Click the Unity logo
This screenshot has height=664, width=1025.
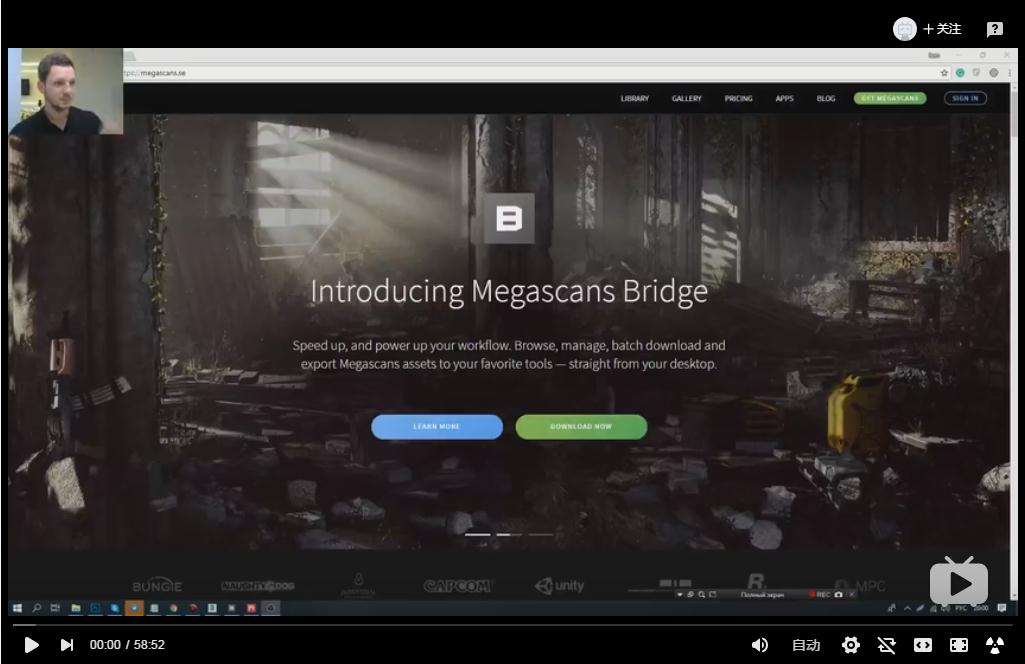coord(560,586)
